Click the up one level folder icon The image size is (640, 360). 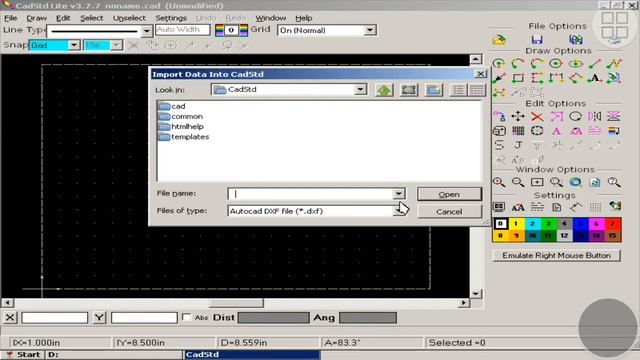(x=384, y=90)
